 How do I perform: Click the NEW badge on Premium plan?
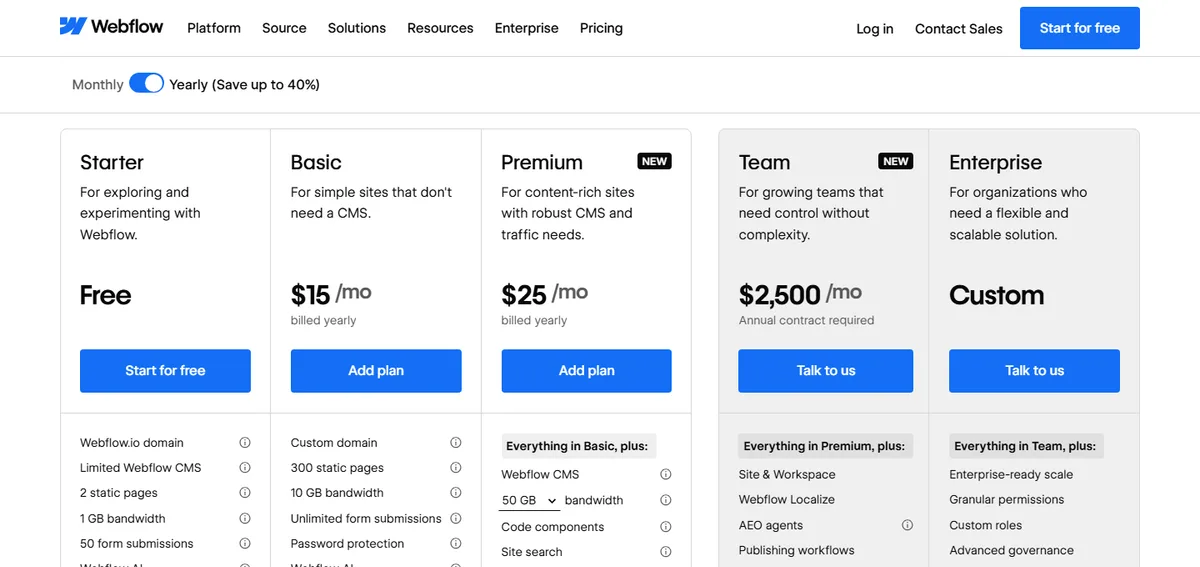click(x=655, y=161)
